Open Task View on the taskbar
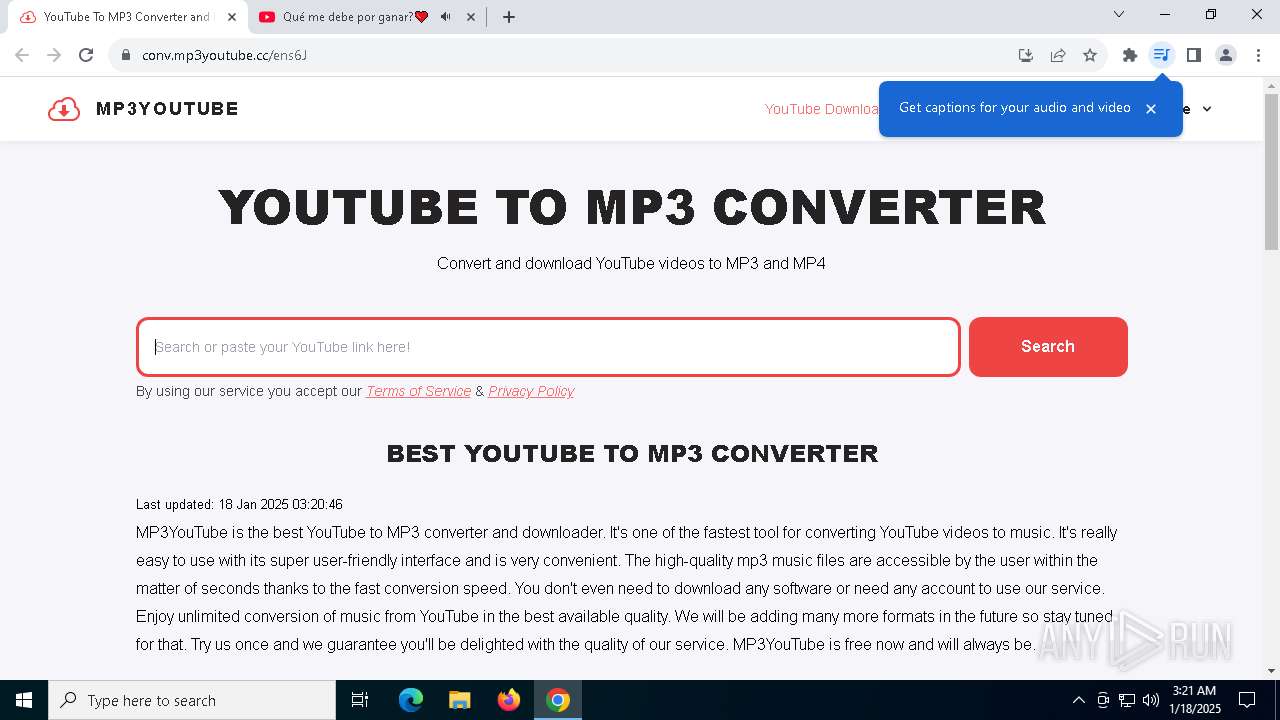Viewport: 1280px width, 720px height. 360,700
